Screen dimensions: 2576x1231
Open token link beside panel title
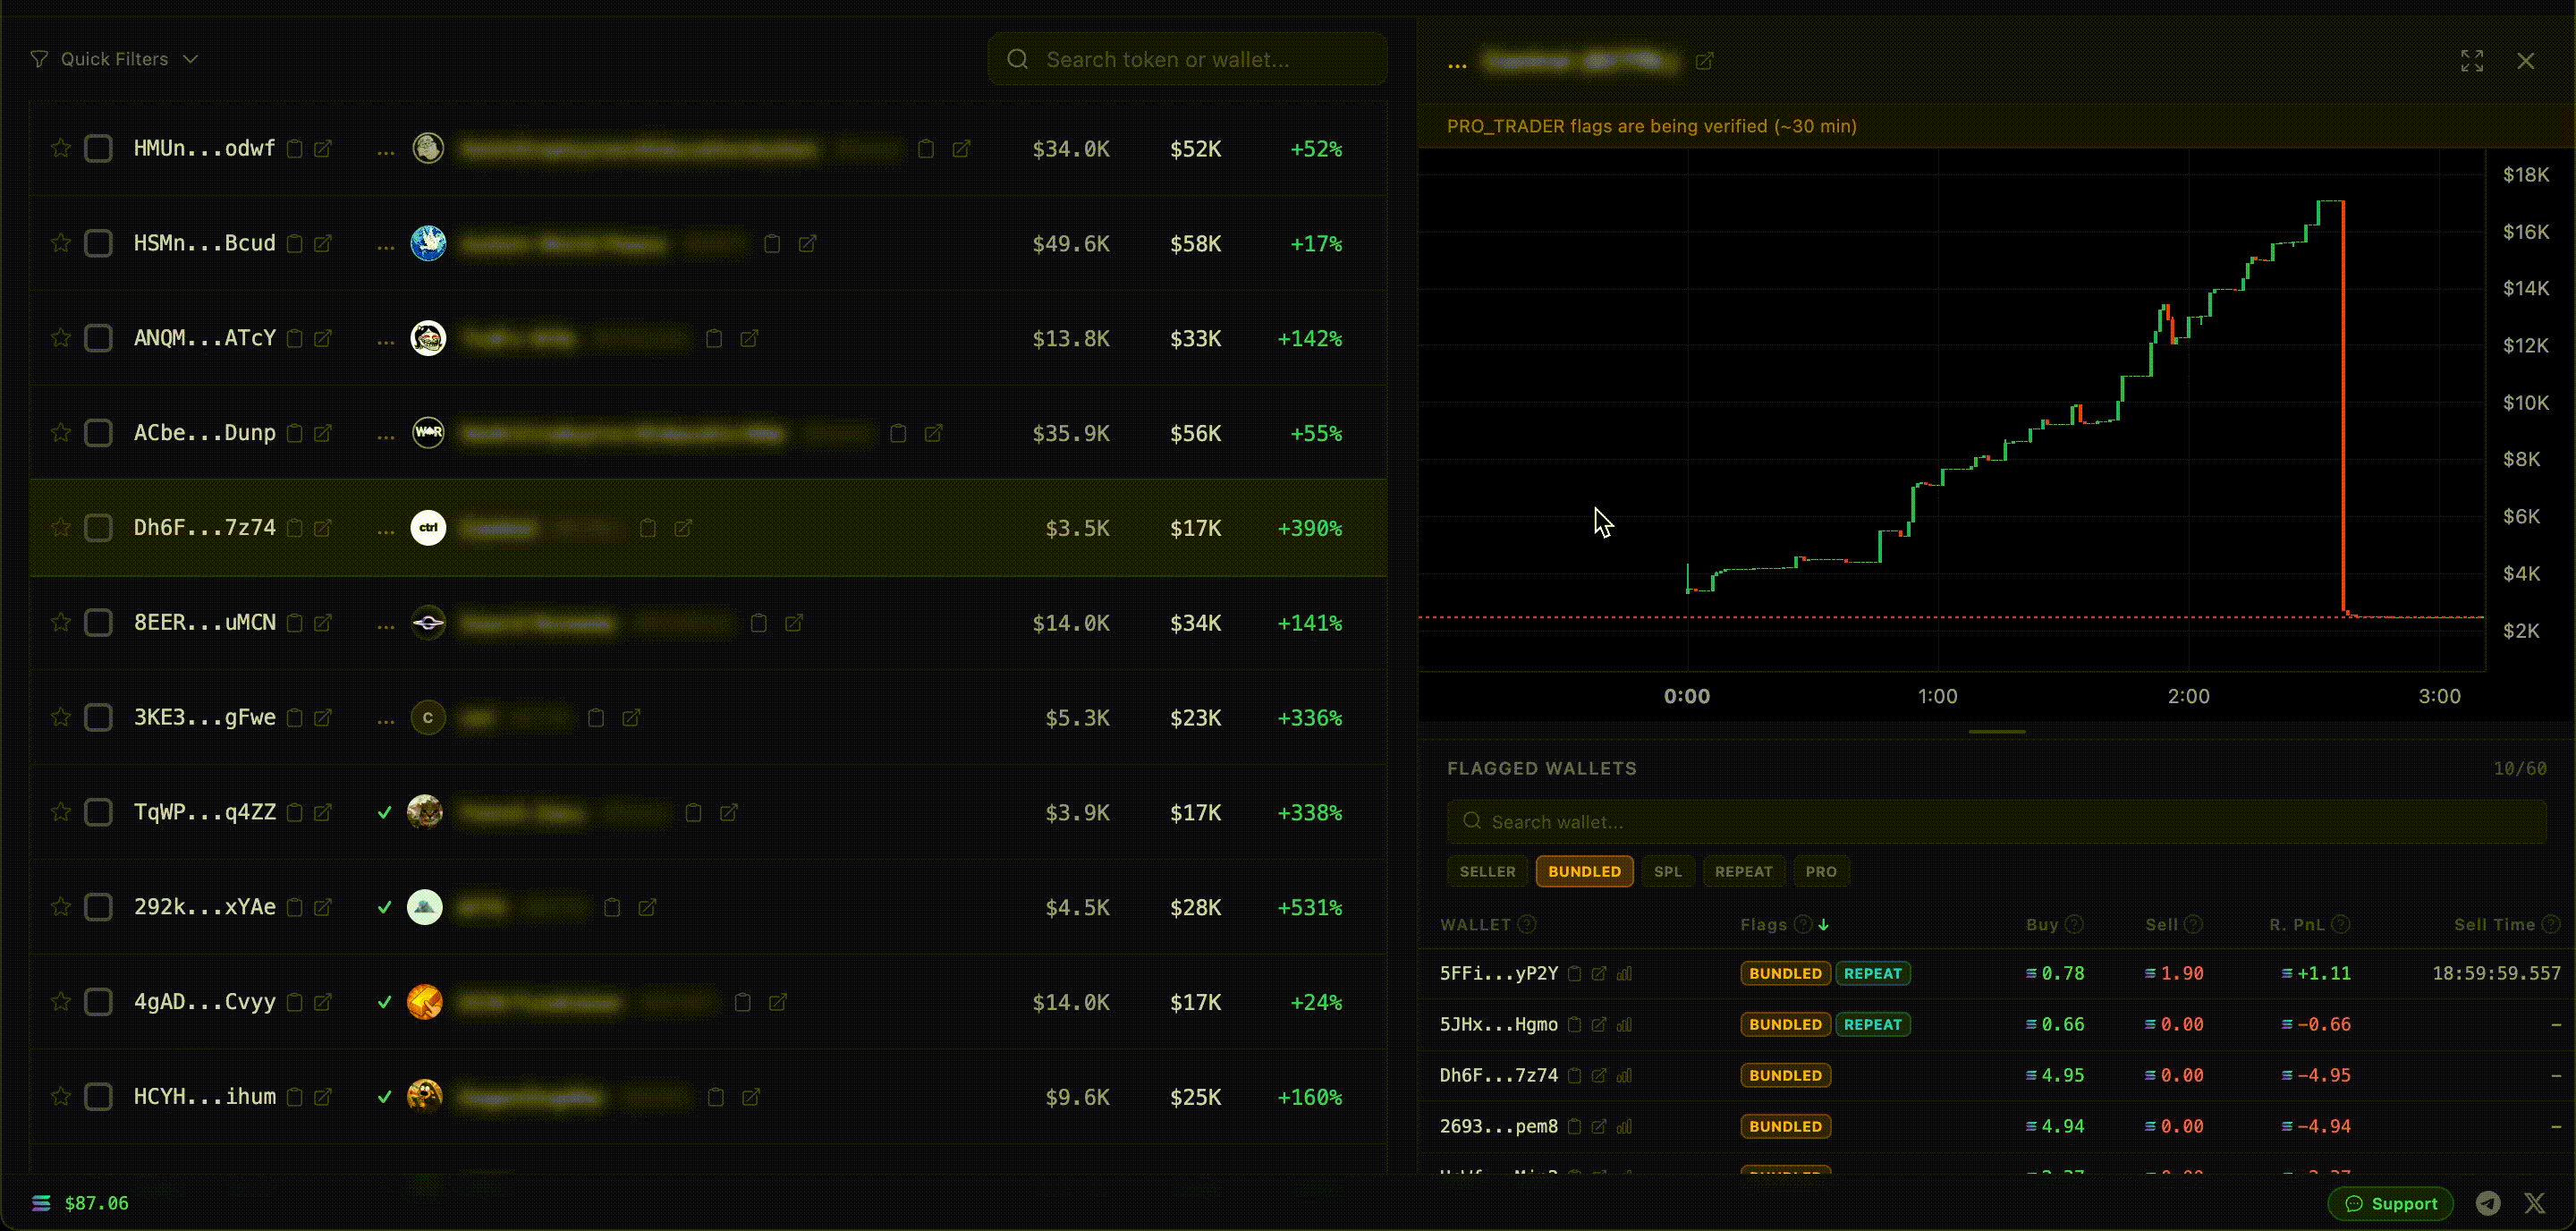coord(1705,62)
